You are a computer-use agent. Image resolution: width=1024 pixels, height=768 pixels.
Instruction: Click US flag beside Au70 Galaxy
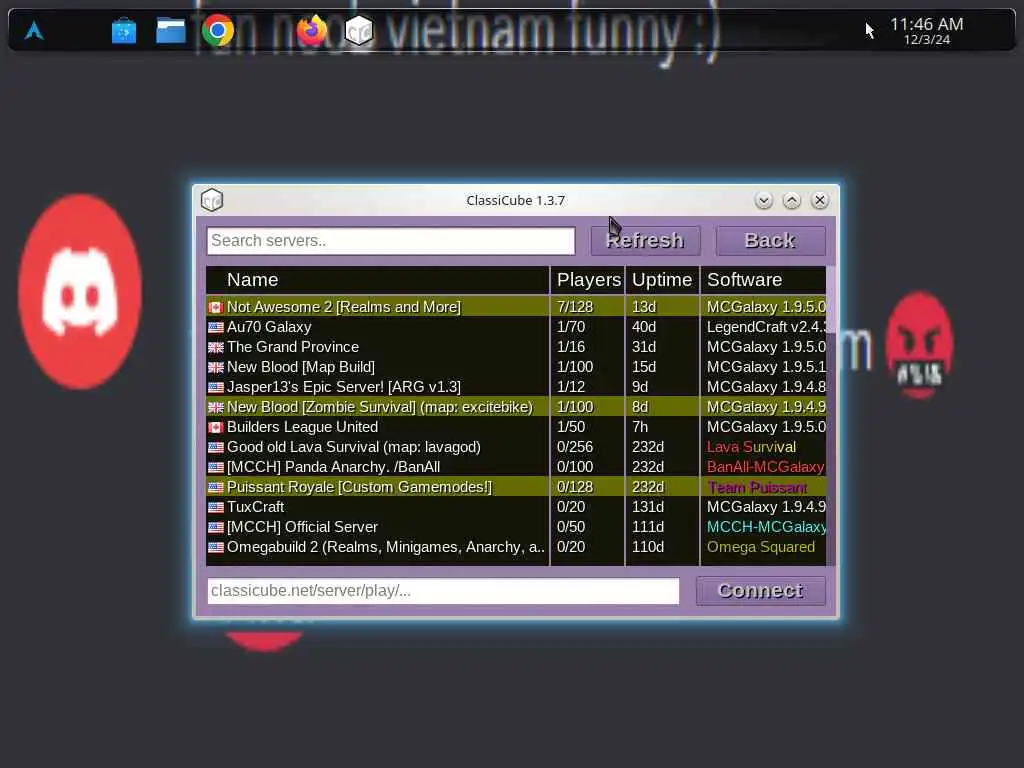[x=216, y=327]
